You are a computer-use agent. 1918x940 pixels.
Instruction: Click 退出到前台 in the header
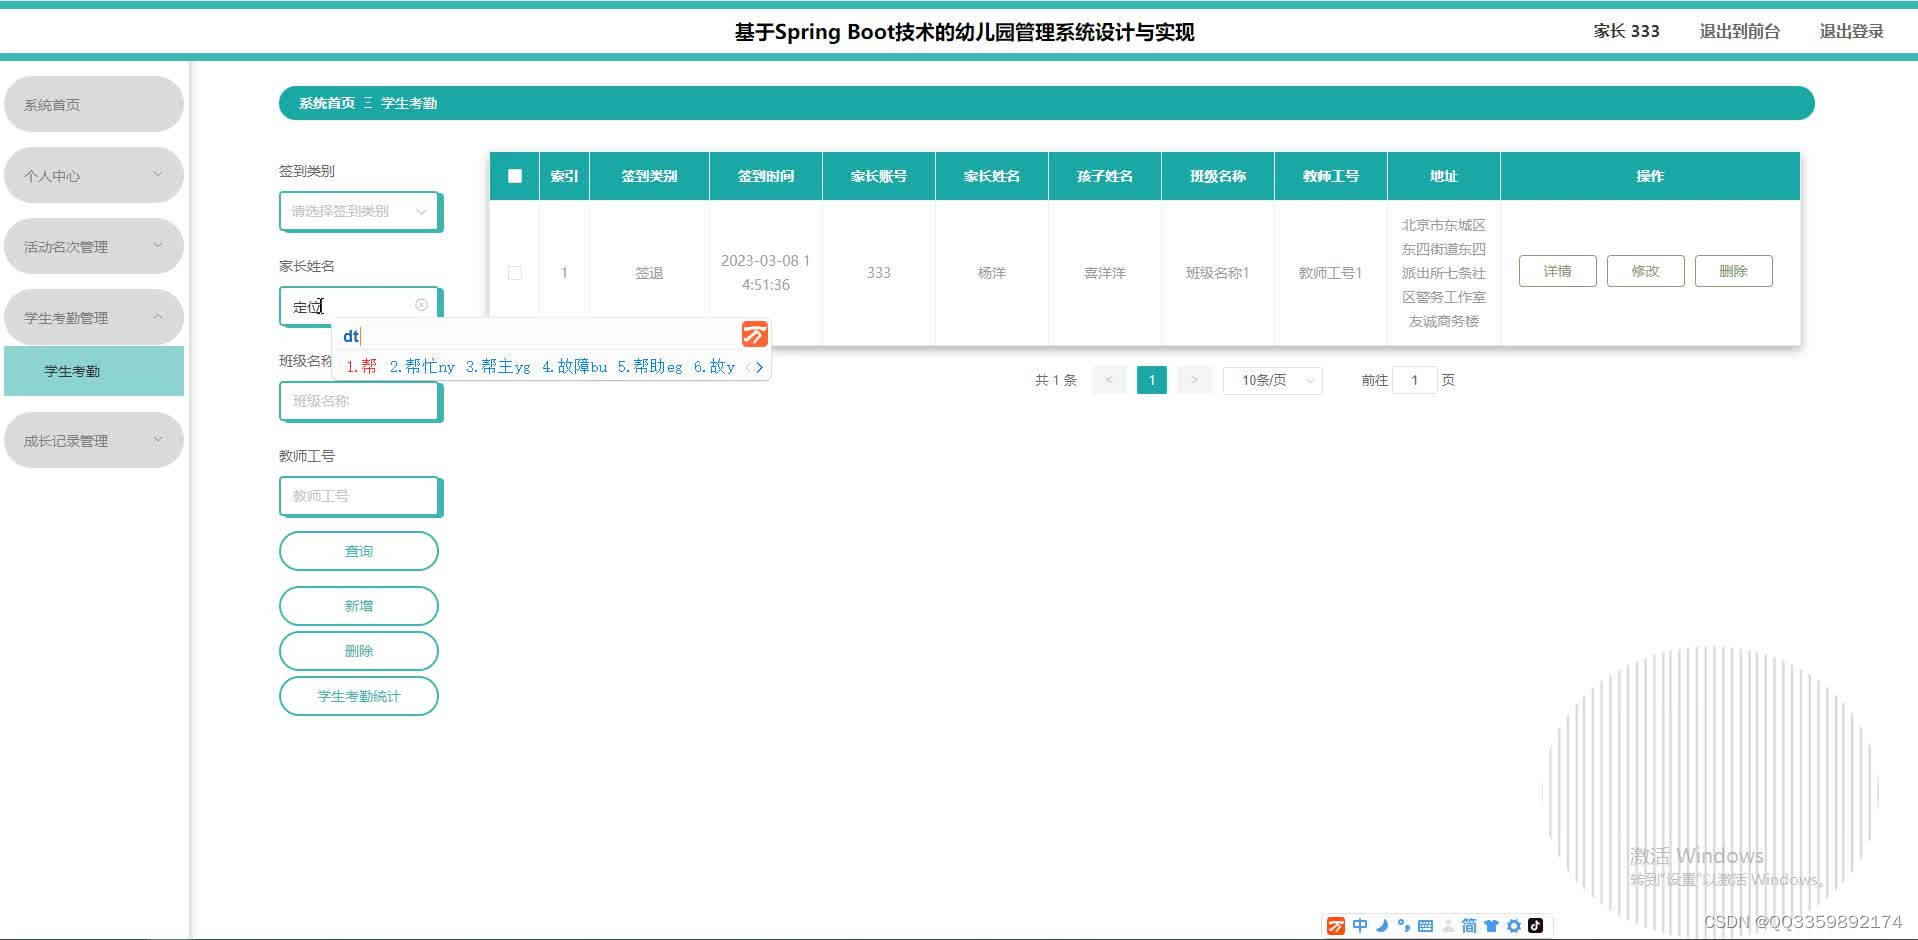[x=1740, y=31]
